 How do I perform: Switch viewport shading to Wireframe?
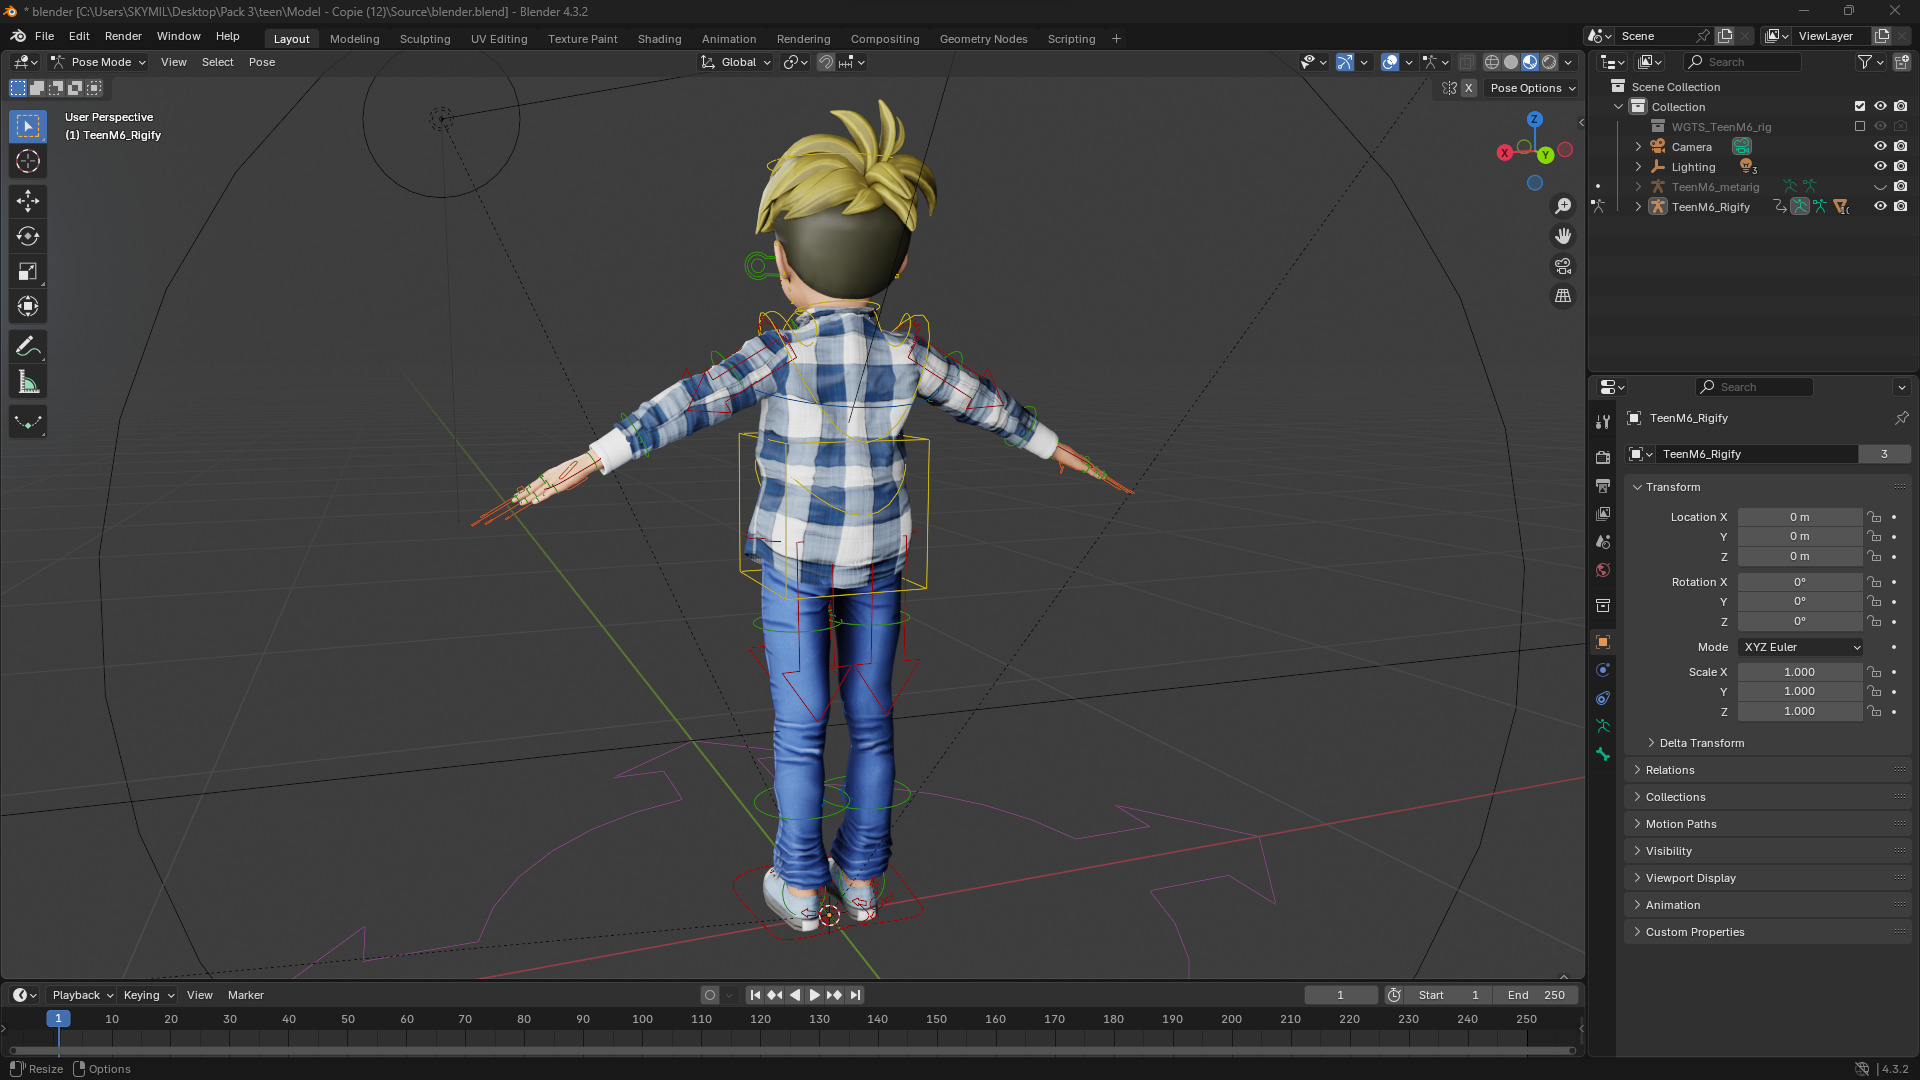[1491, 62]
